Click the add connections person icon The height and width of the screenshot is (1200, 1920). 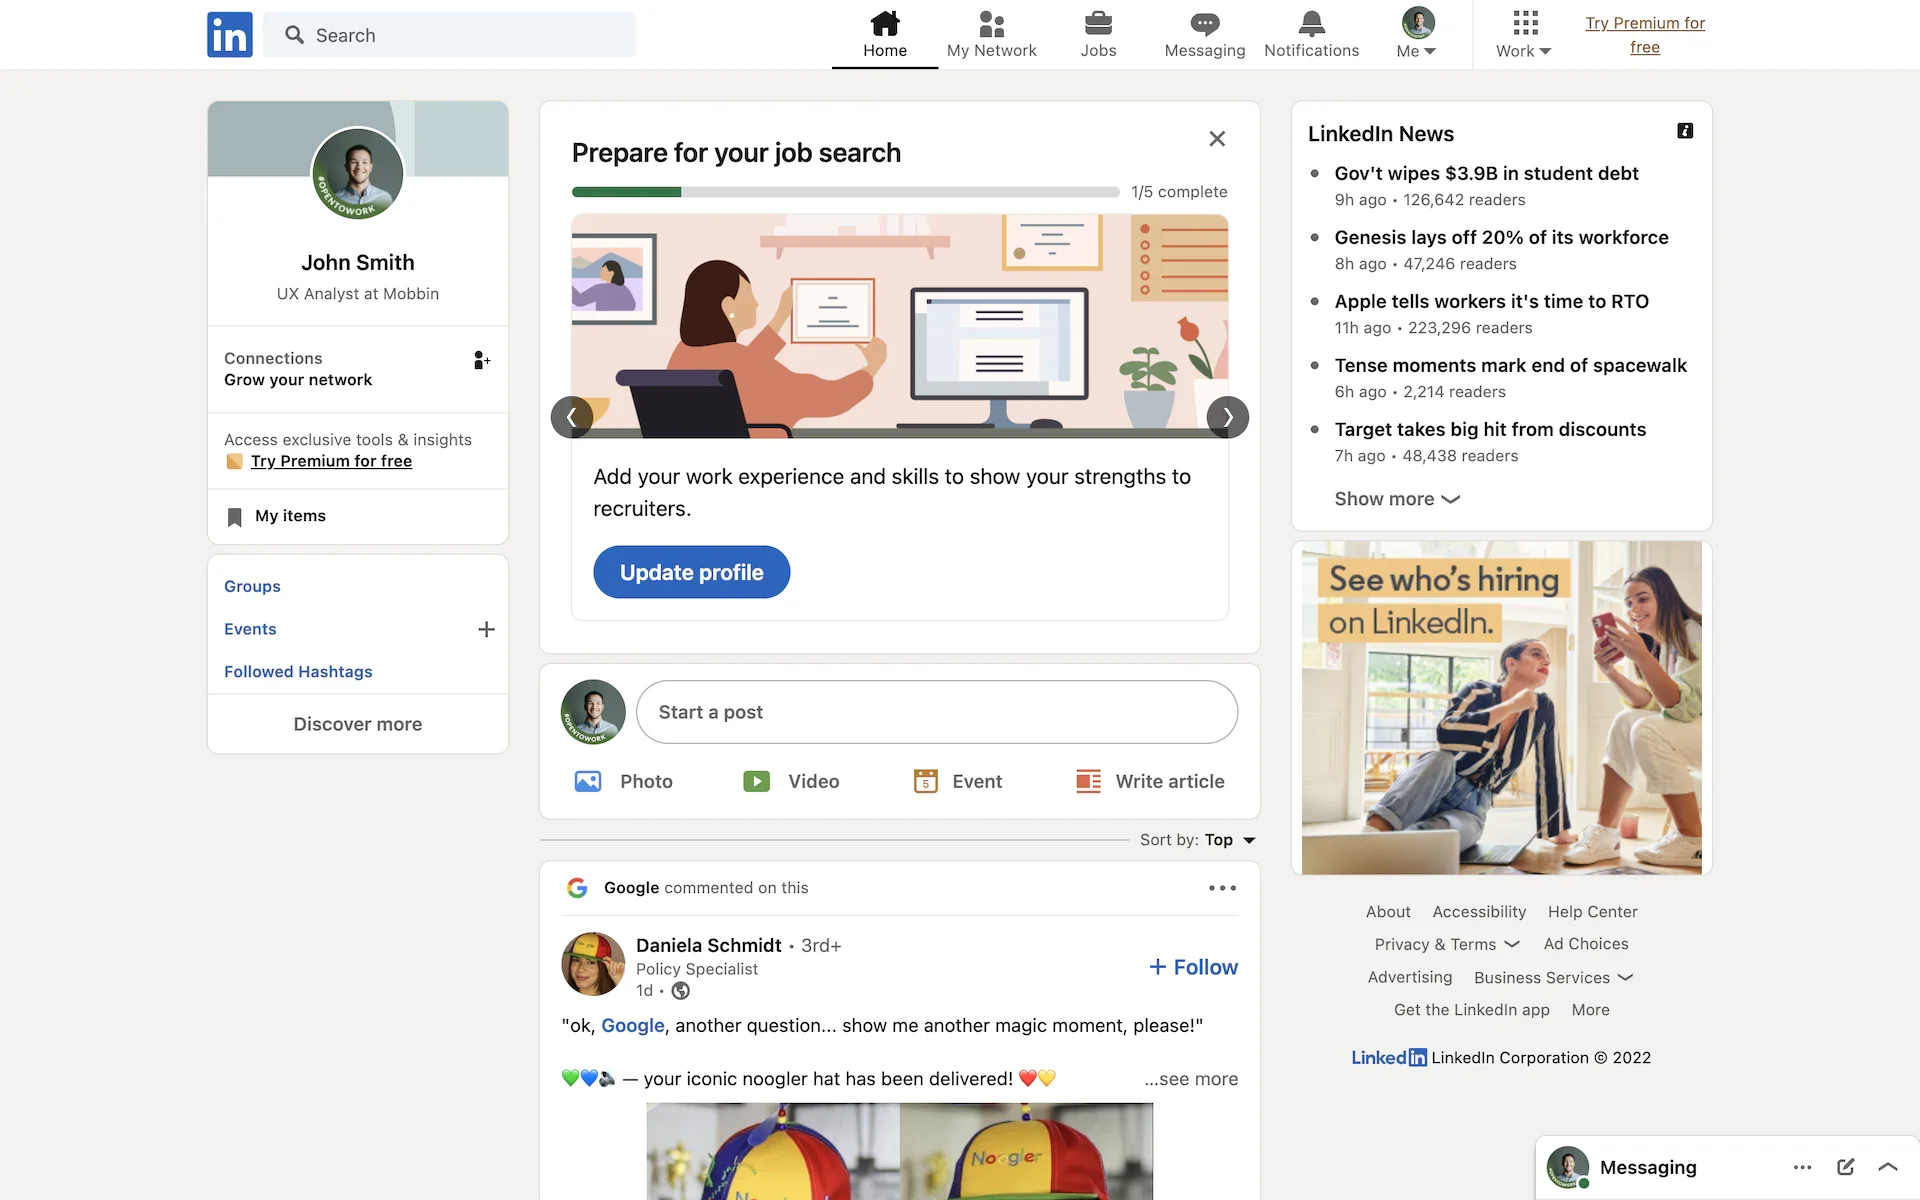click(481, 360)
